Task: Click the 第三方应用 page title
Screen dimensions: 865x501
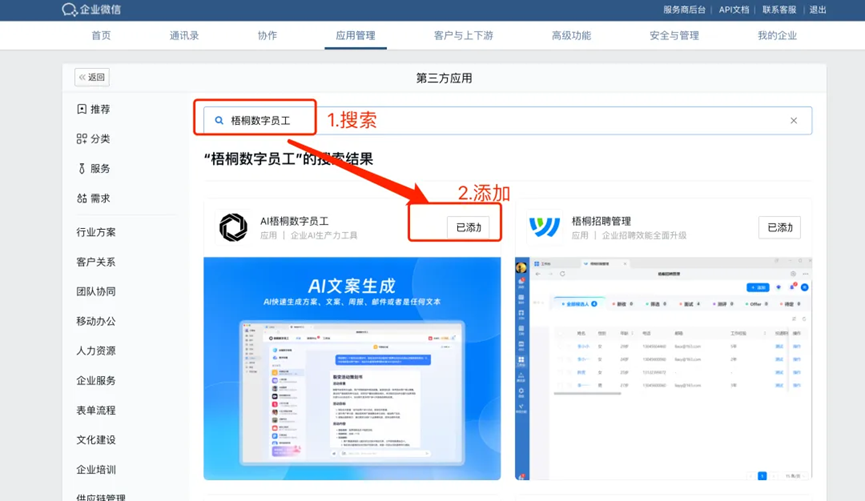Action: [x=444, y=78]
